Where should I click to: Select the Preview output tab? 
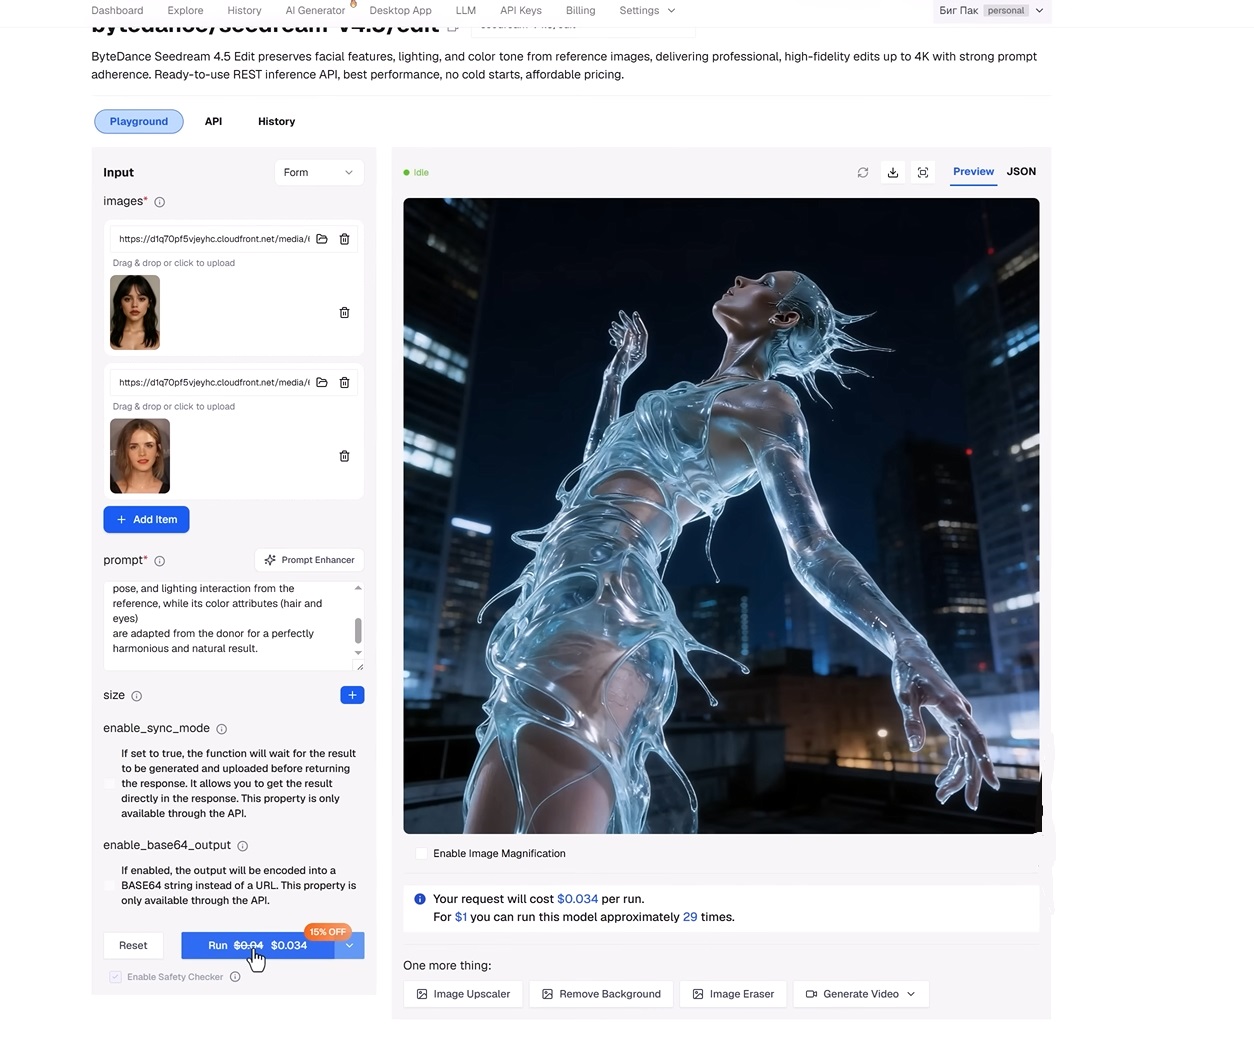coord(973,171)
